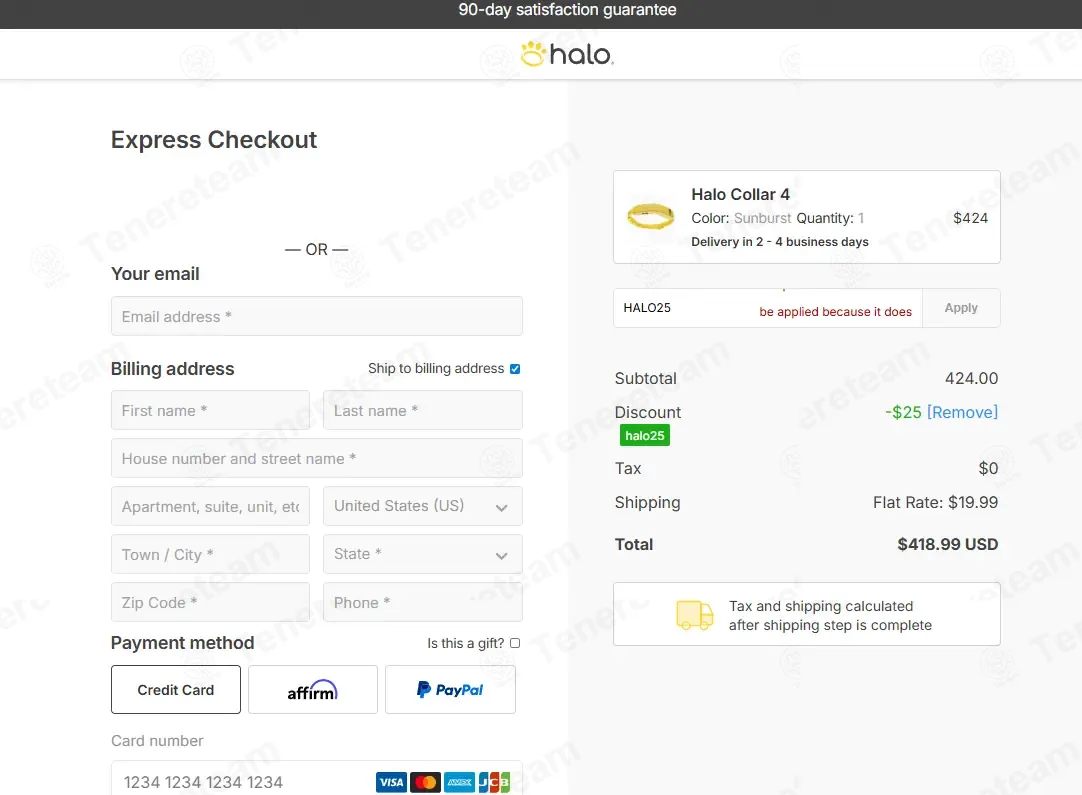
Task: Open the United States (US) country dropdown
Action: [422, 506]
